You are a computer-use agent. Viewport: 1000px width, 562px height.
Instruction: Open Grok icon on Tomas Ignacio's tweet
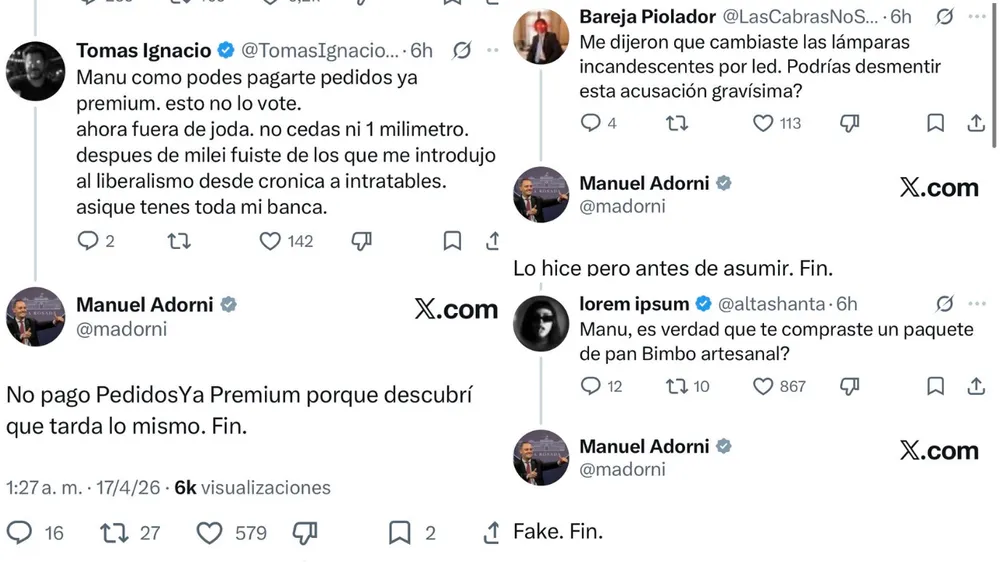pyautogui.click(x=462, y=50)
